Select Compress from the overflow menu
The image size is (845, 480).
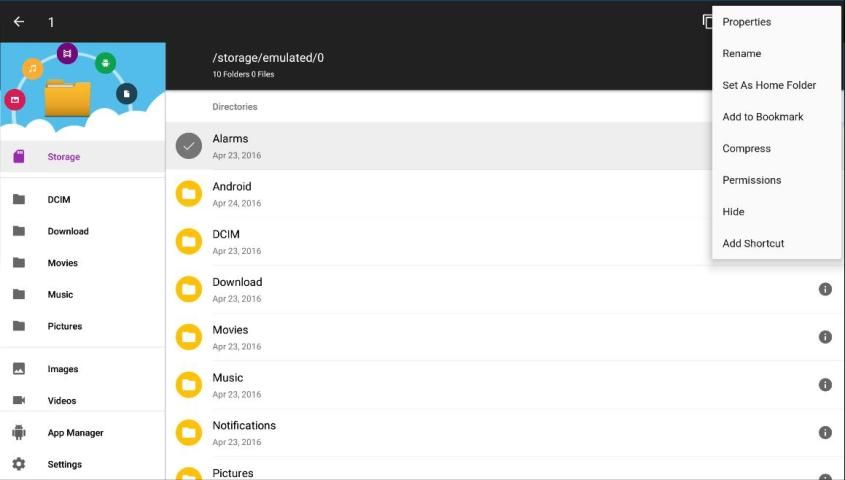coord(747,149)
